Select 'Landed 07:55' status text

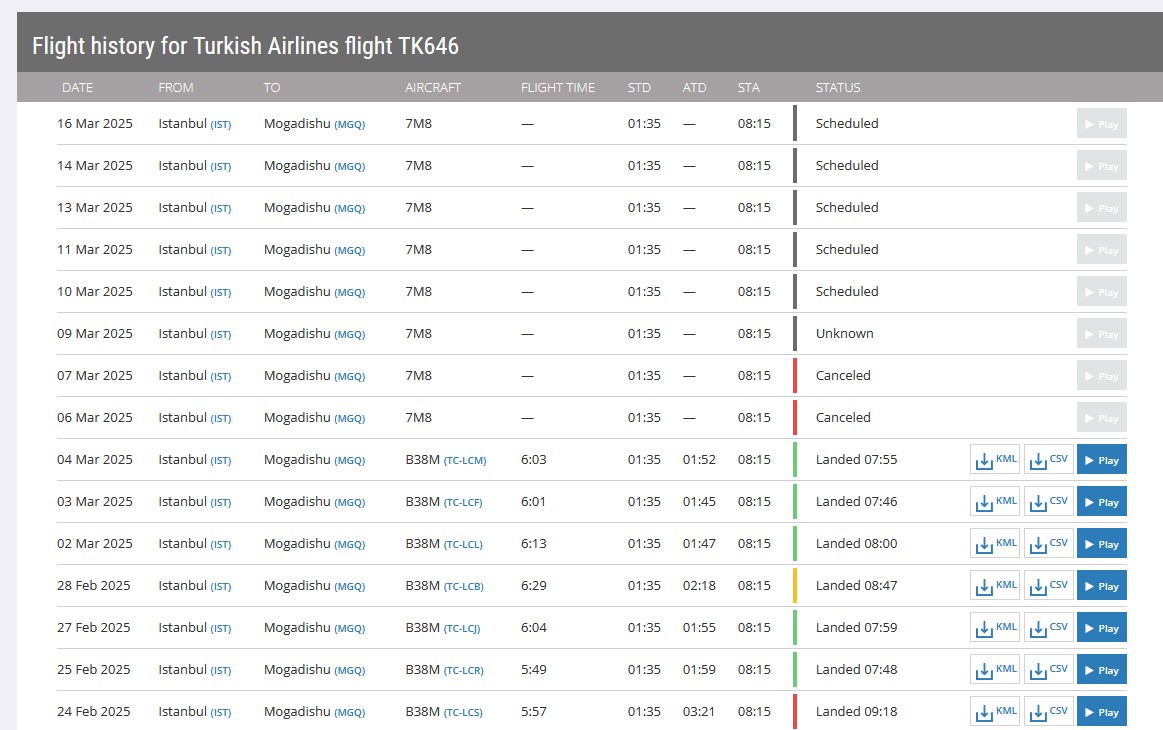(857, 459)
